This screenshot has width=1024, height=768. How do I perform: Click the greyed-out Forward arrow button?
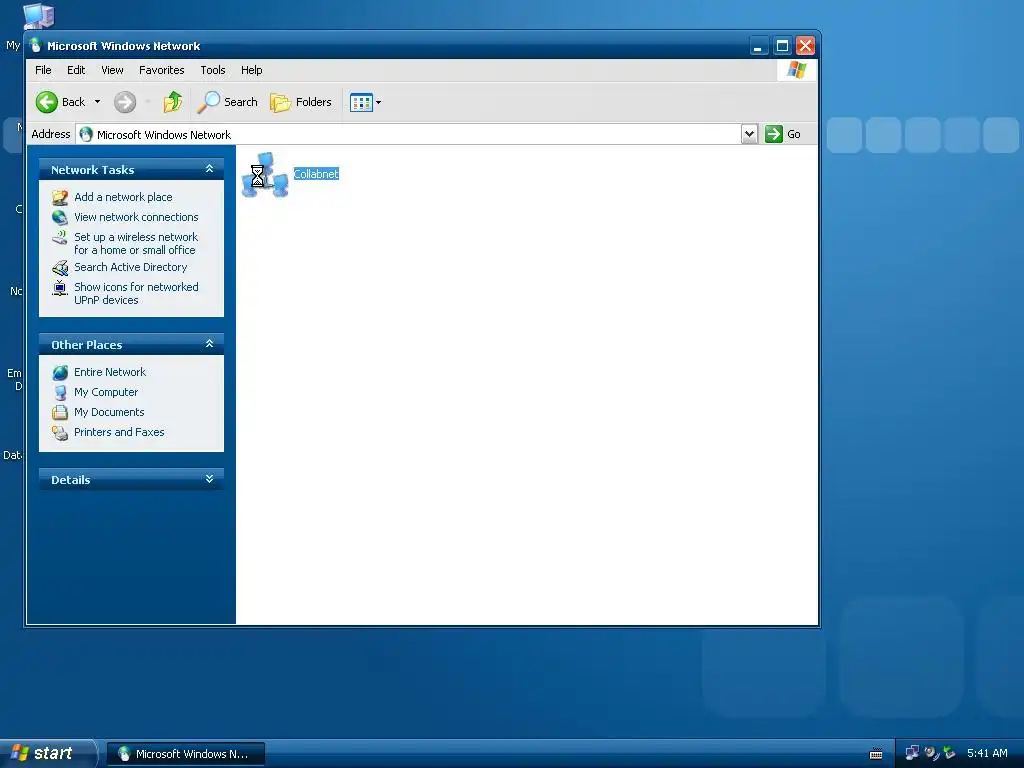(125, 102)
